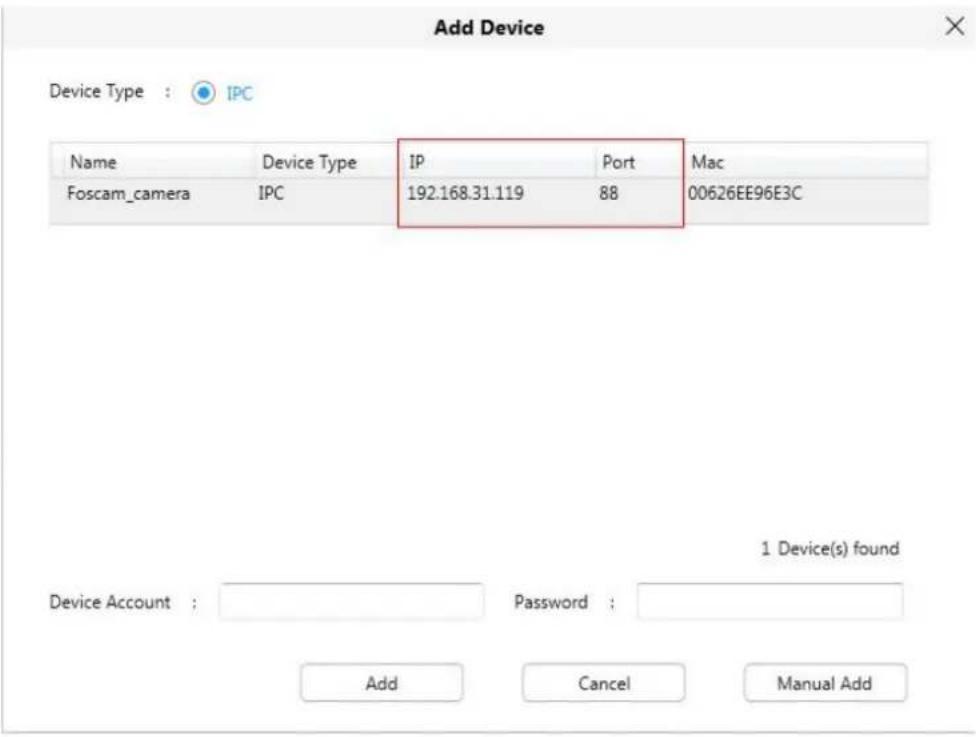Click the Mac column header

point(707,162)
